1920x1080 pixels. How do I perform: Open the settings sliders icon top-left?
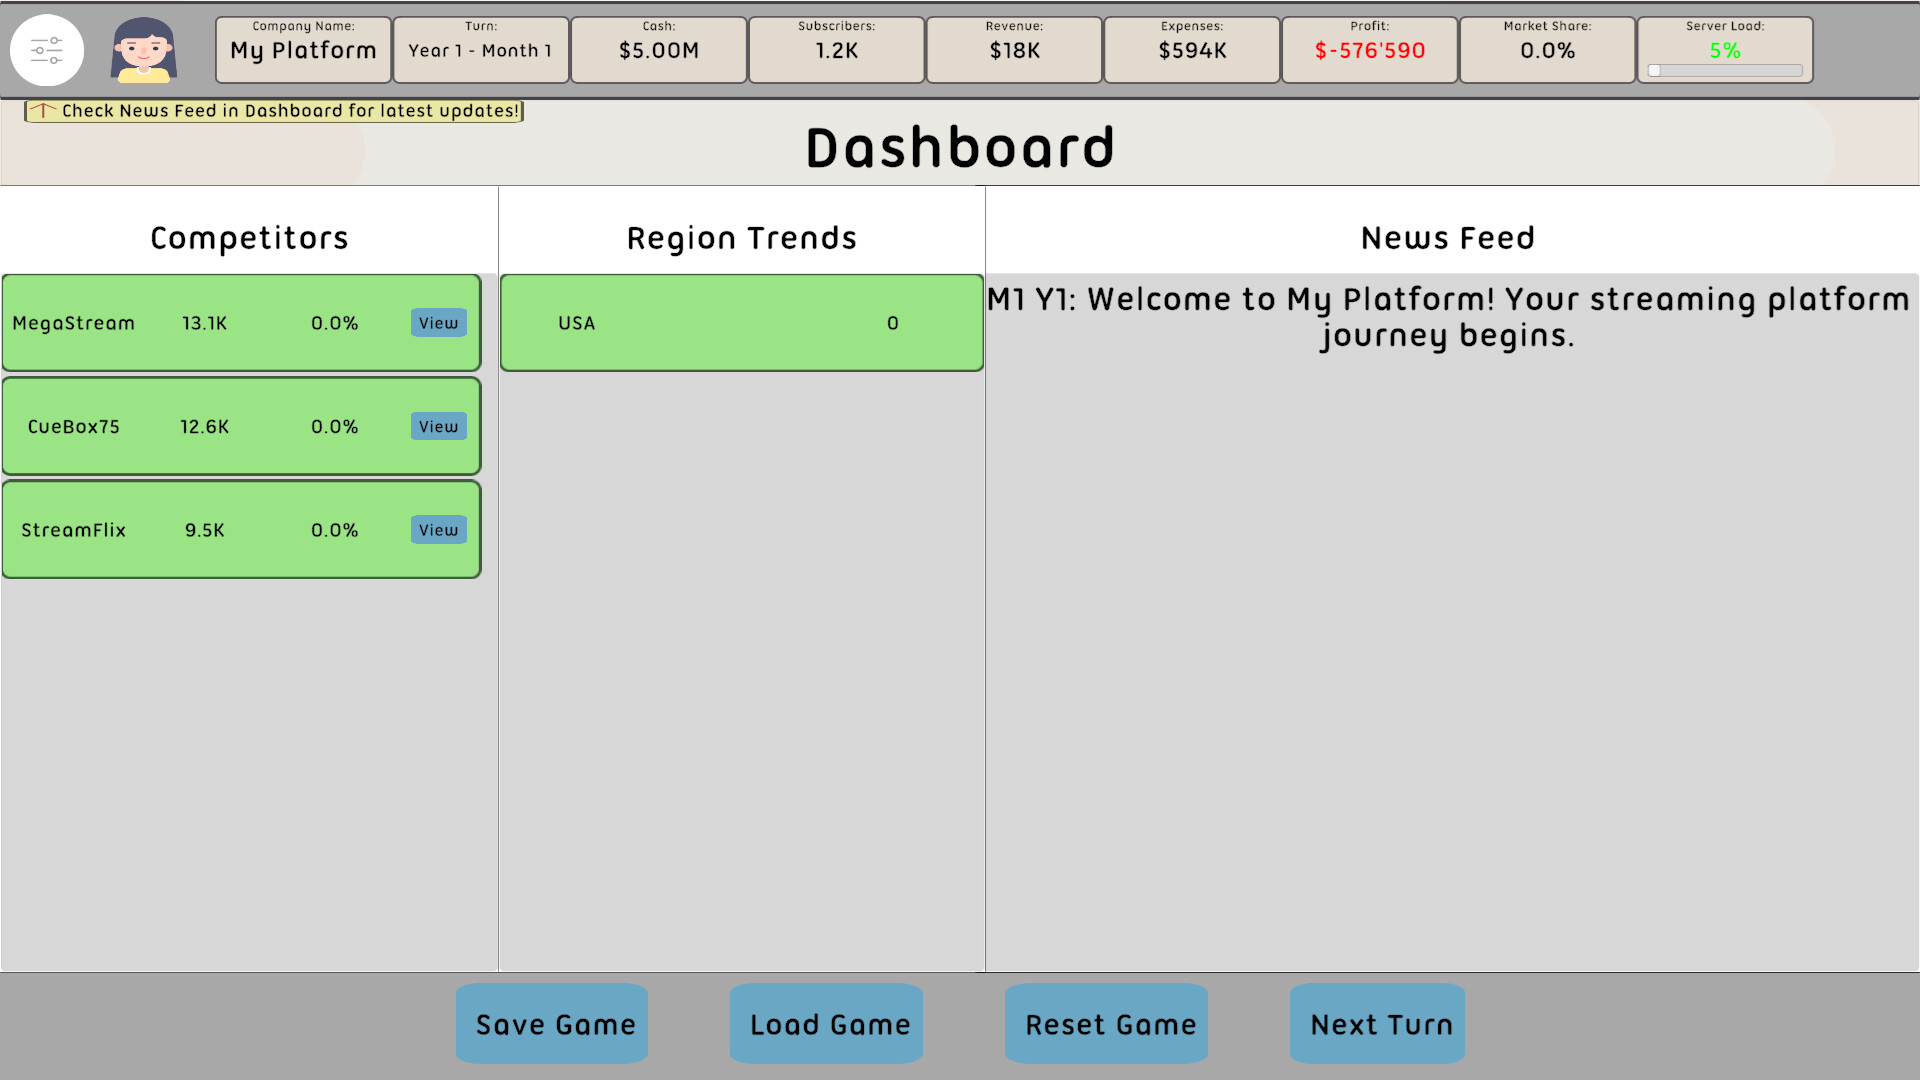point(47,49)
